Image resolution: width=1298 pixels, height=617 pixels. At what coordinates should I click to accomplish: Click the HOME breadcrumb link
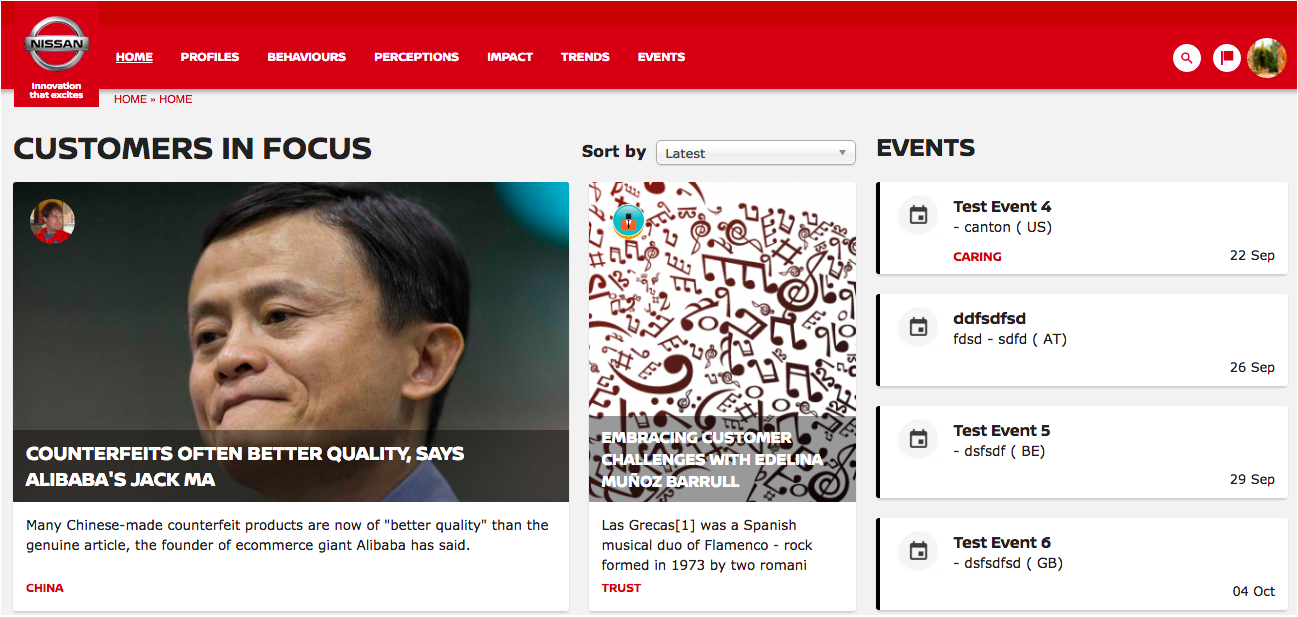(x=130, y=99)
